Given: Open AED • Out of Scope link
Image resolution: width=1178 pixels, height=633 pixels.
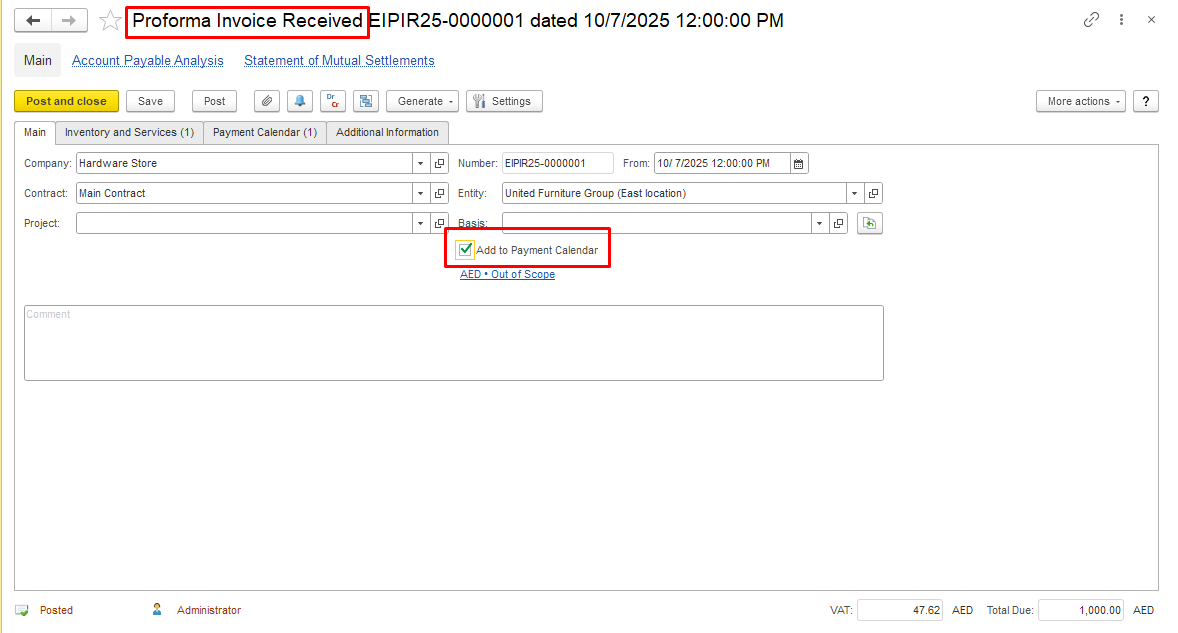Looking at the screenshot, I should click(x=507, y=274).
